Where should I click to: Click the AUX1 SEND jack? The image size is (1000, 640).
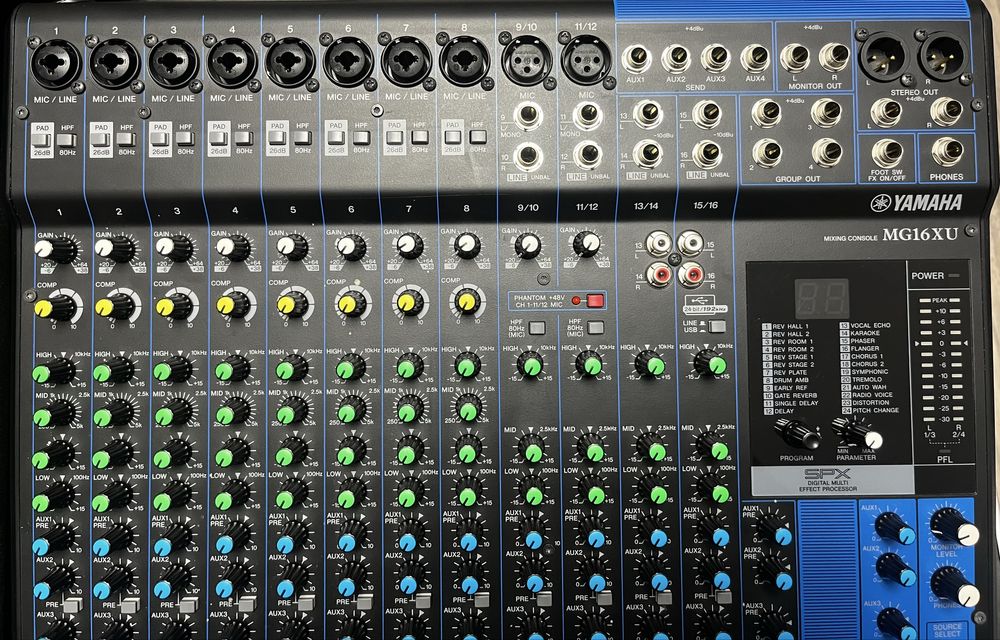point(636,59)
